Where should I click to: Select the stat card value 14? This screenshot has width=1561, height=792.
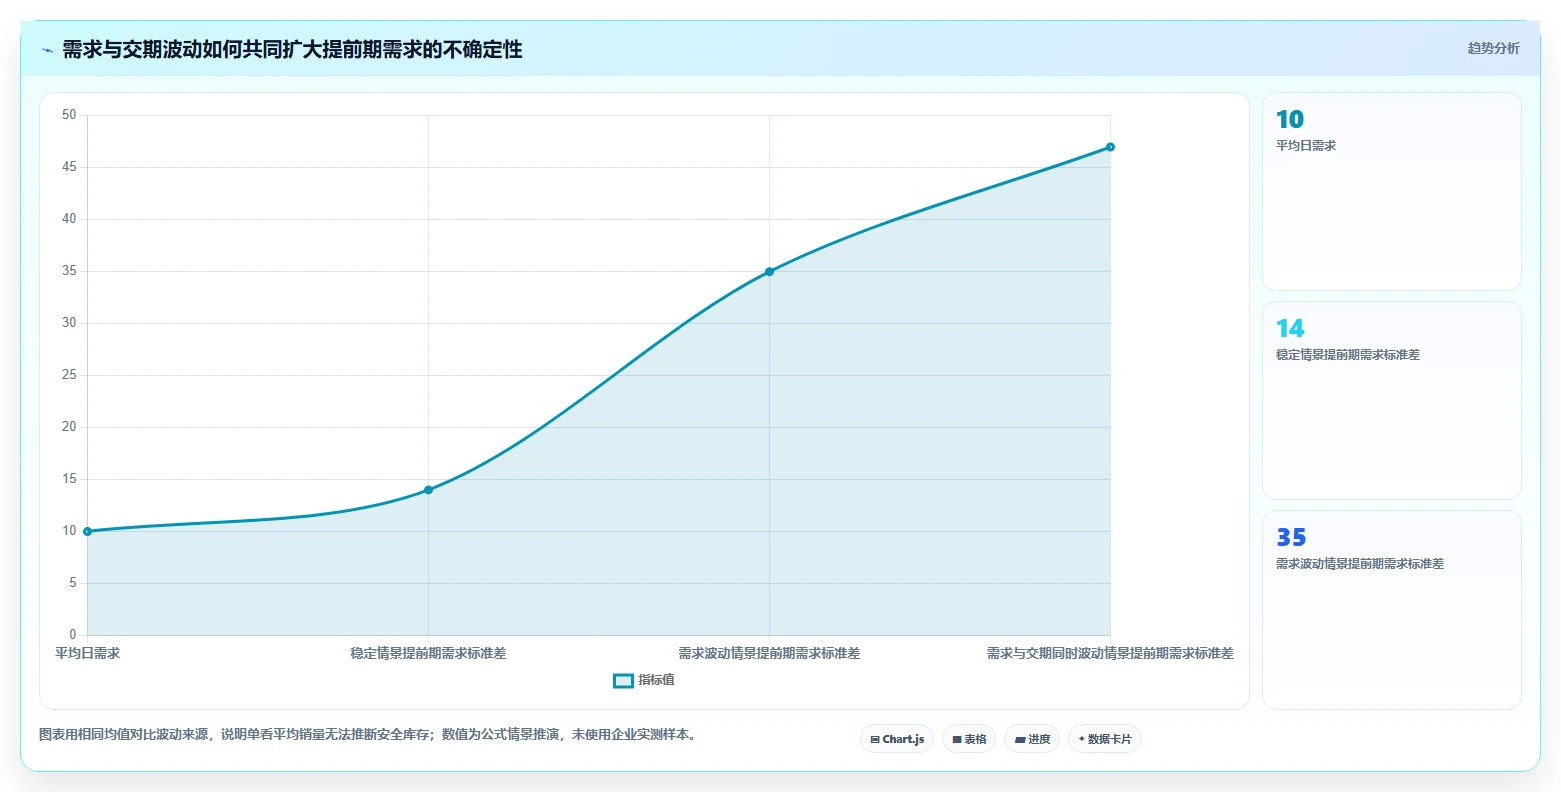click(1290, 329)
